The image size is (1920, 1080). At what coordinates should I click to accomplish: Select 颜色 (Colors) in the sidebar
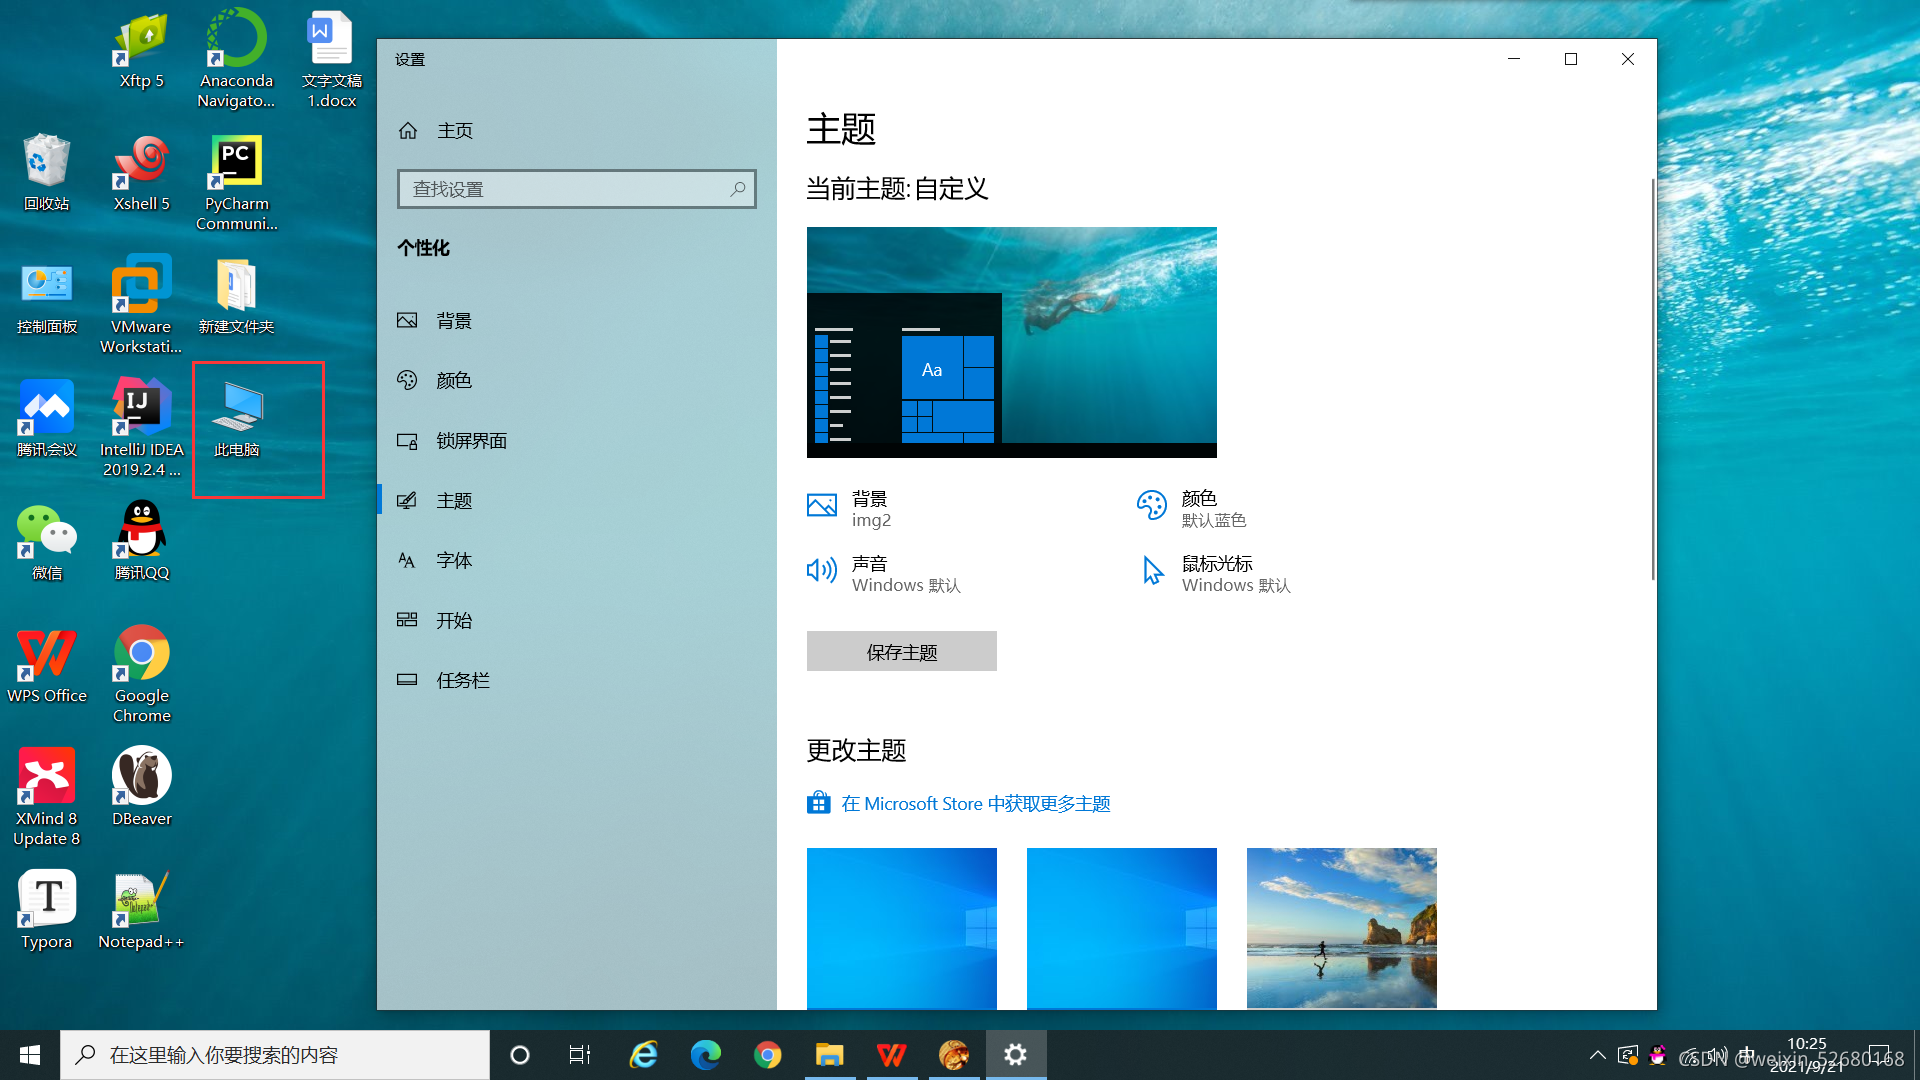point(453,381)
